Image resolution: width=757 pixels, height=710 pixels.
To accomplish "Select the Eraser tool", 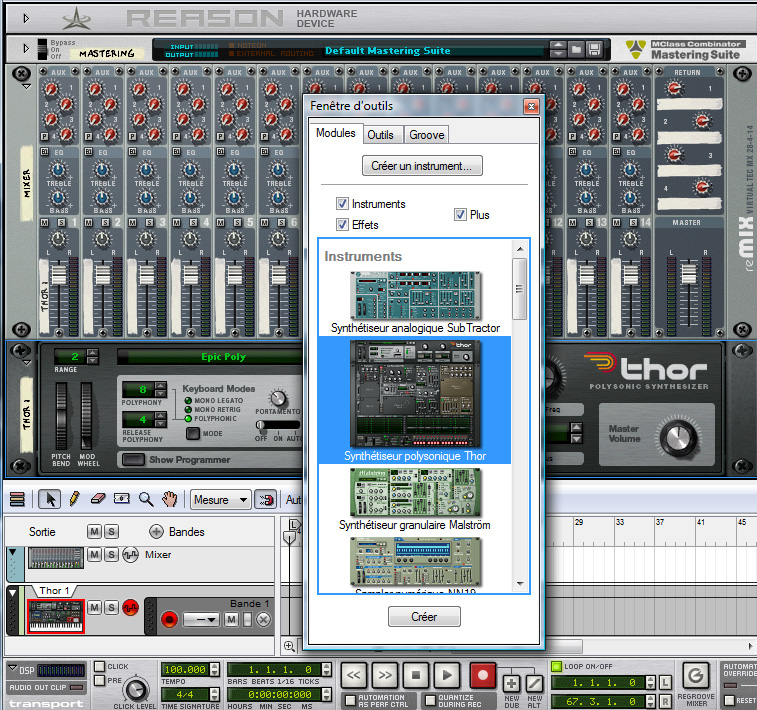I will point(98,499).
